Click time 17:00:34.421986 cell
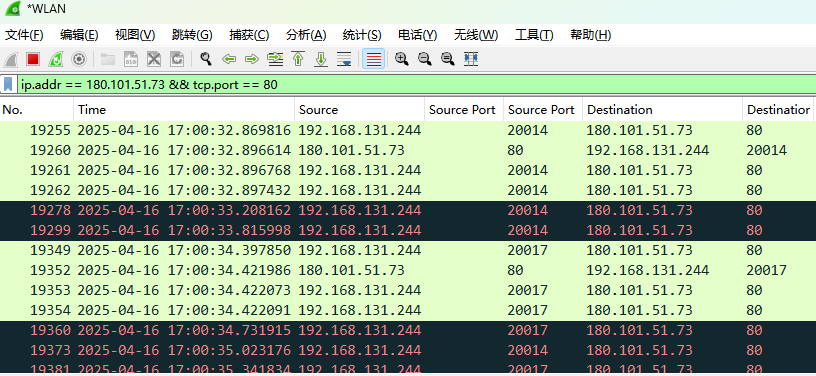The width and height of the screenshot is (816, 376). point(184,270)
